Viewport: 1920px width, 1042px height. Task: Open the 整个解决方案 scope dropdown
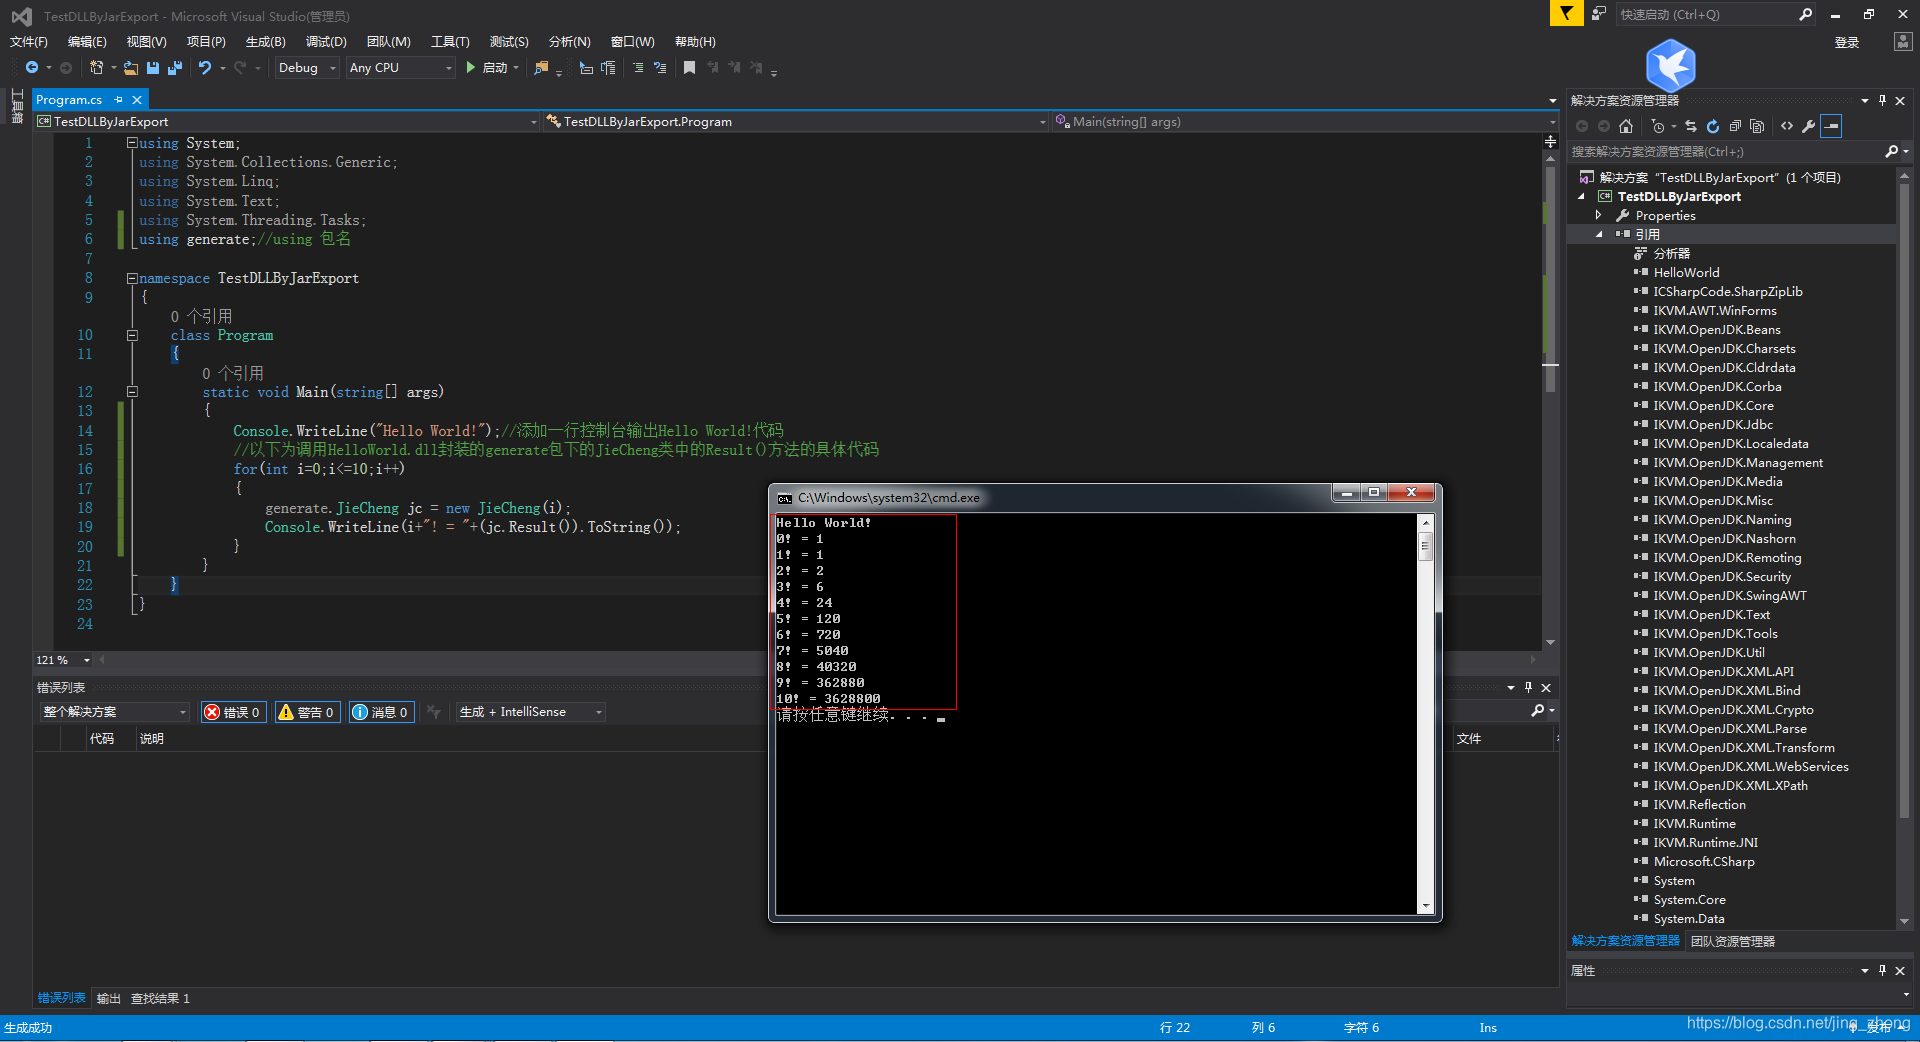(x=115, y=712)
